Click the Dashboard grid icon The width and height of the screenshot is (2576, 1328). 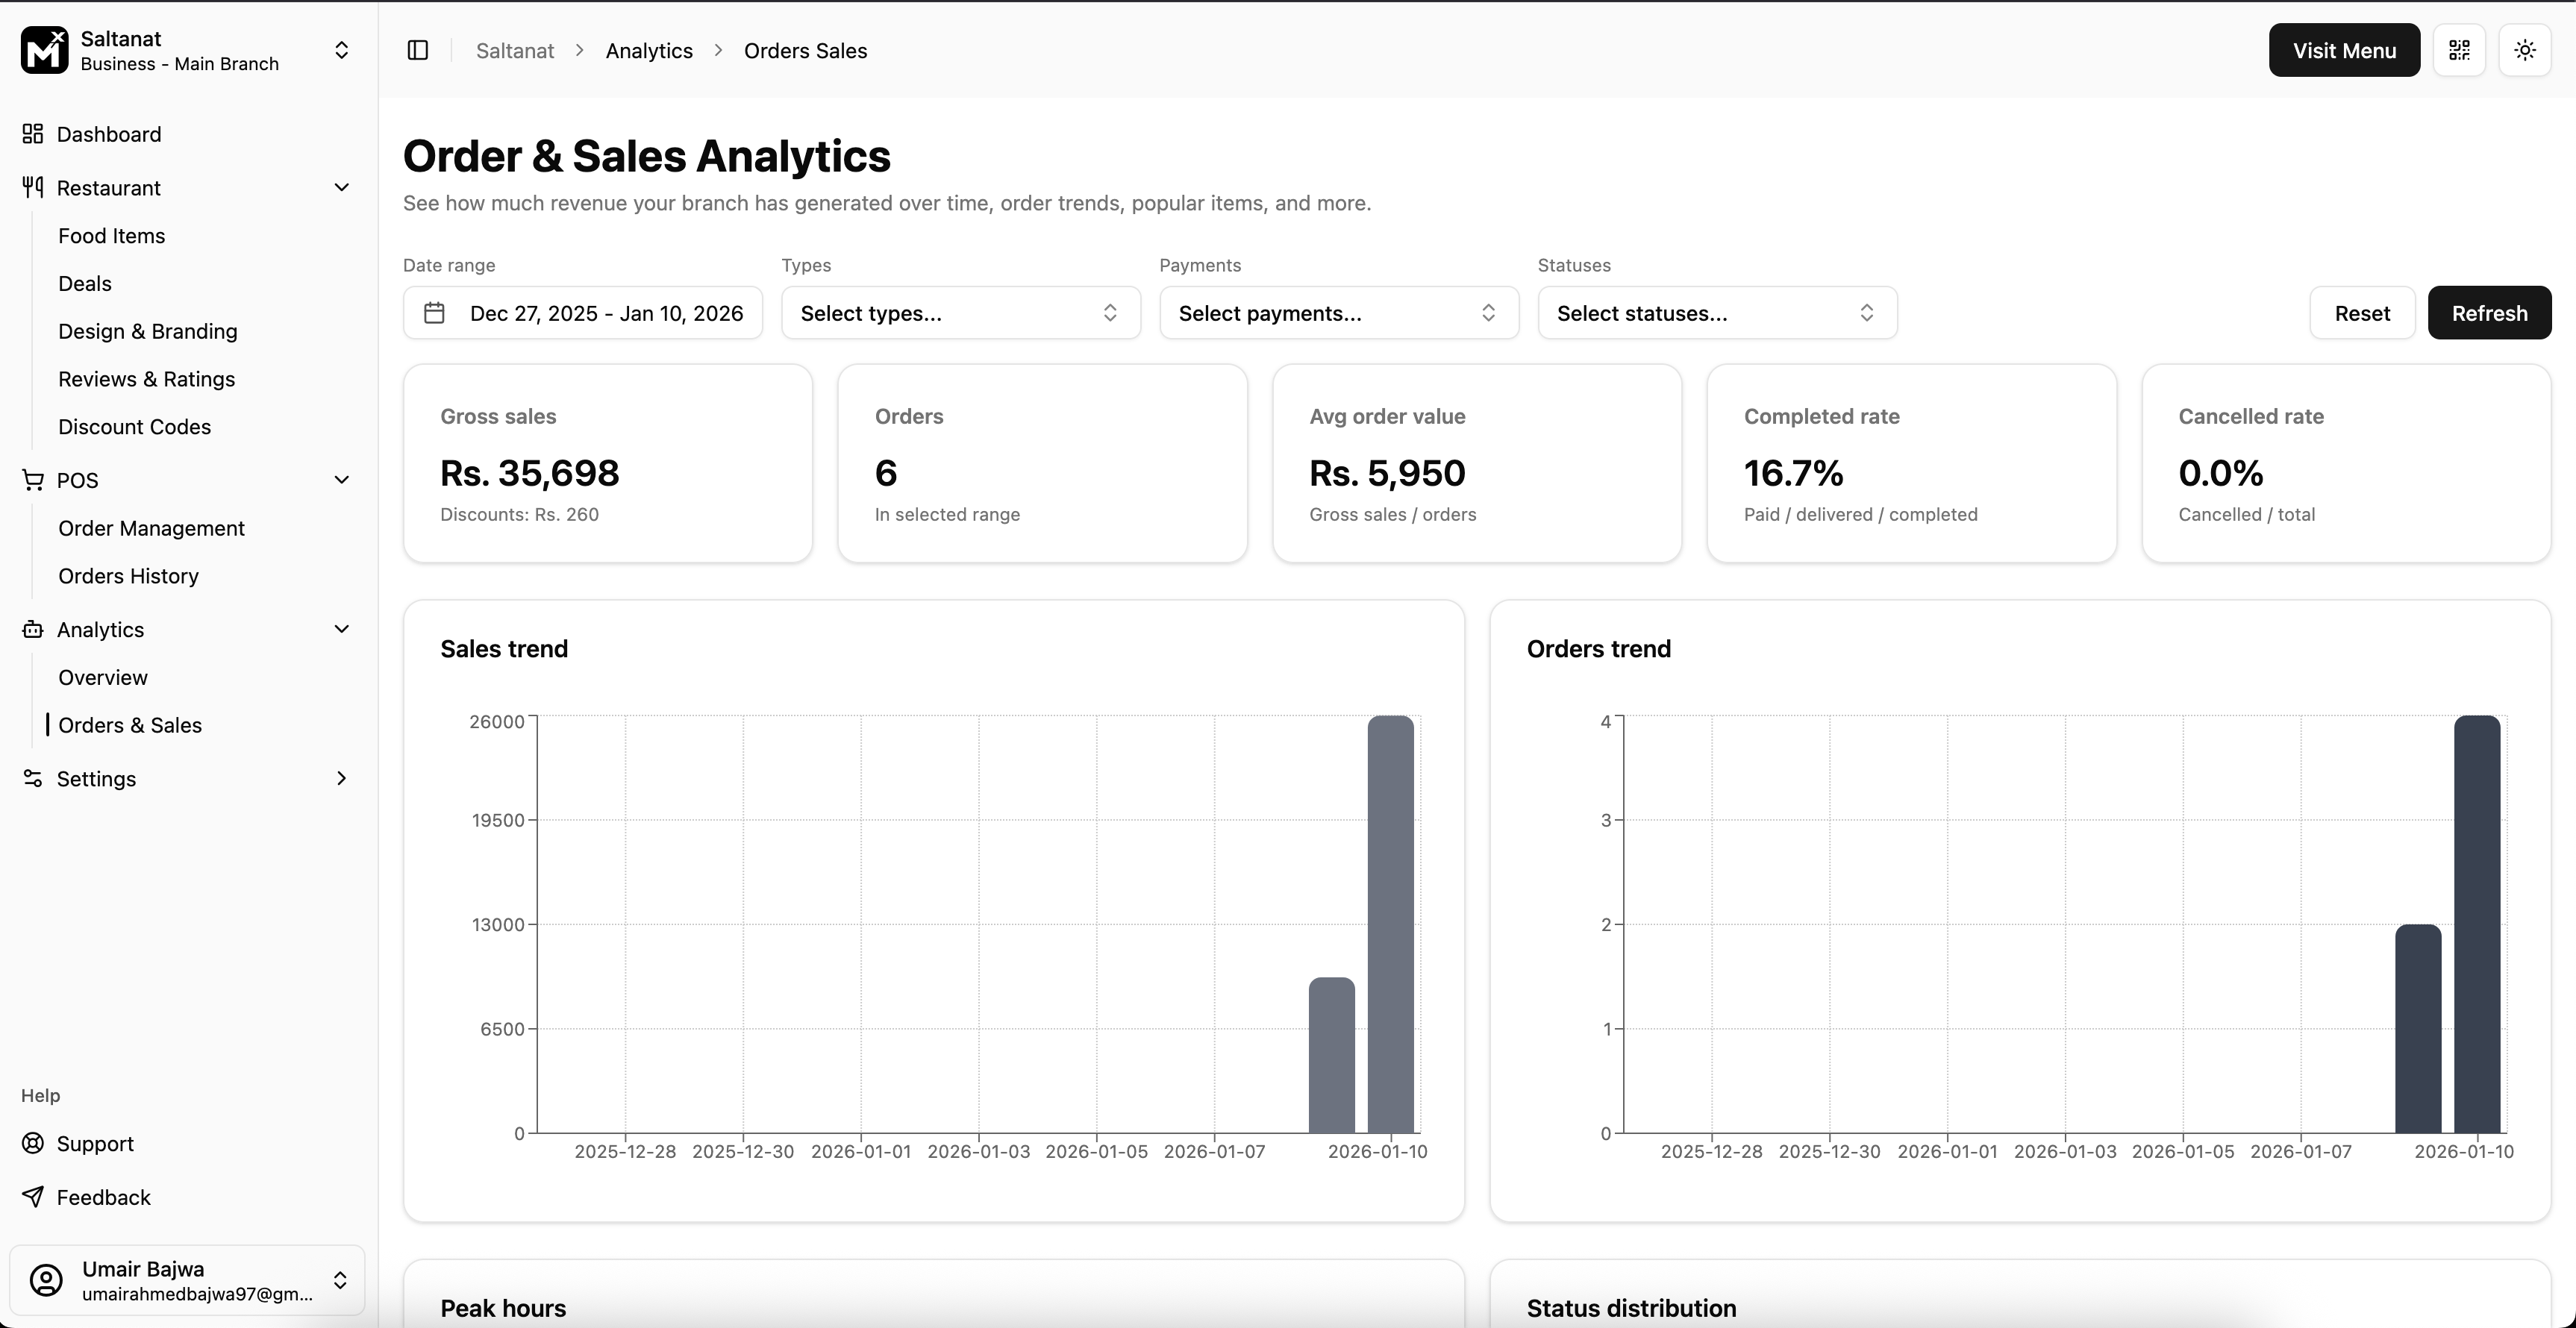[x=33, y=134]
